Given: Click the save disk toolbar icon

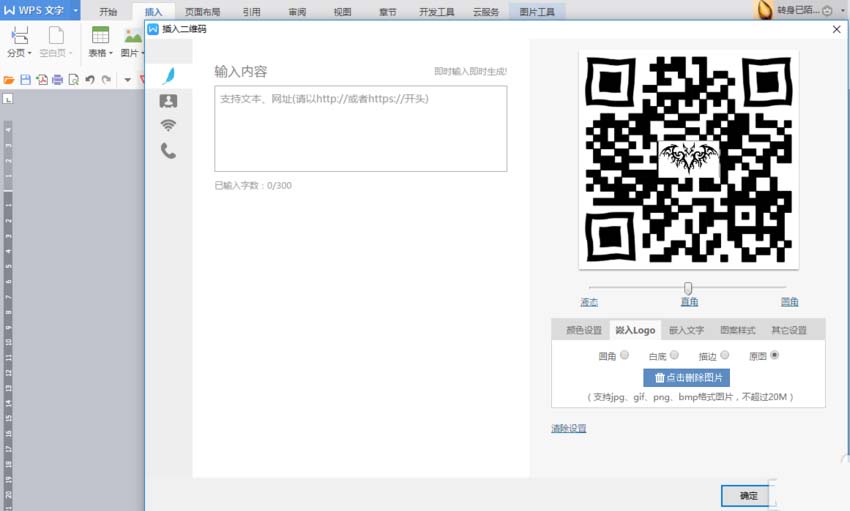Looking at the screenshot, I should click(25, 80).
